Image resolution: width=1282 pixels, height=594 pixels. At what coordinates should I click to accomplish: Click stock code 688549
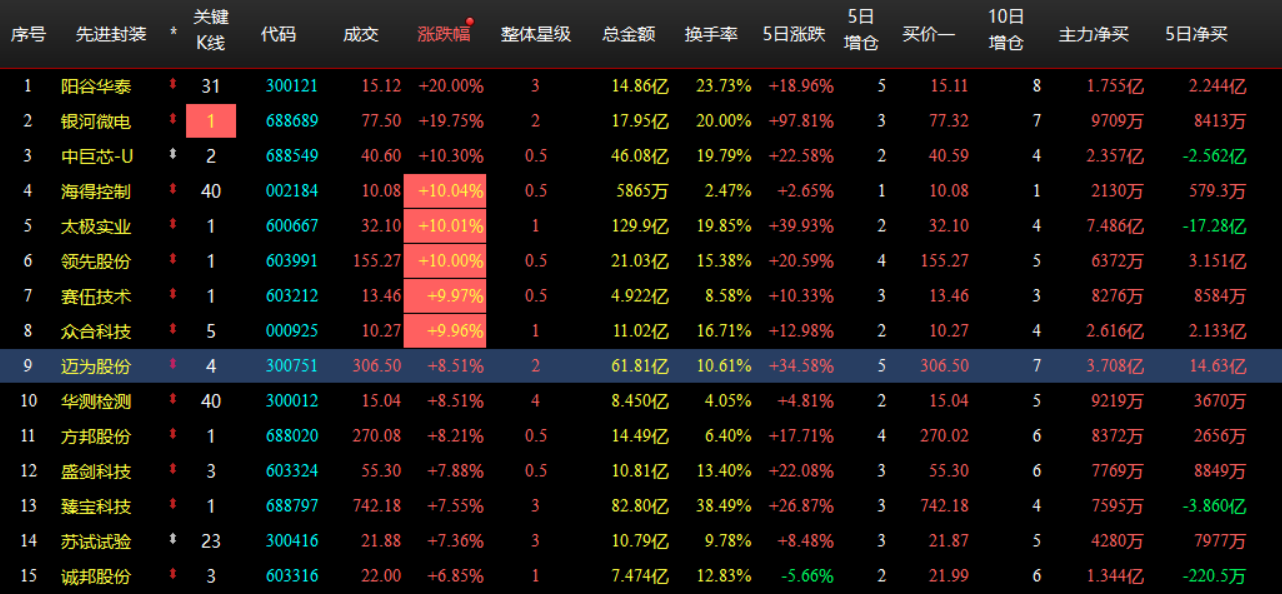292,156
